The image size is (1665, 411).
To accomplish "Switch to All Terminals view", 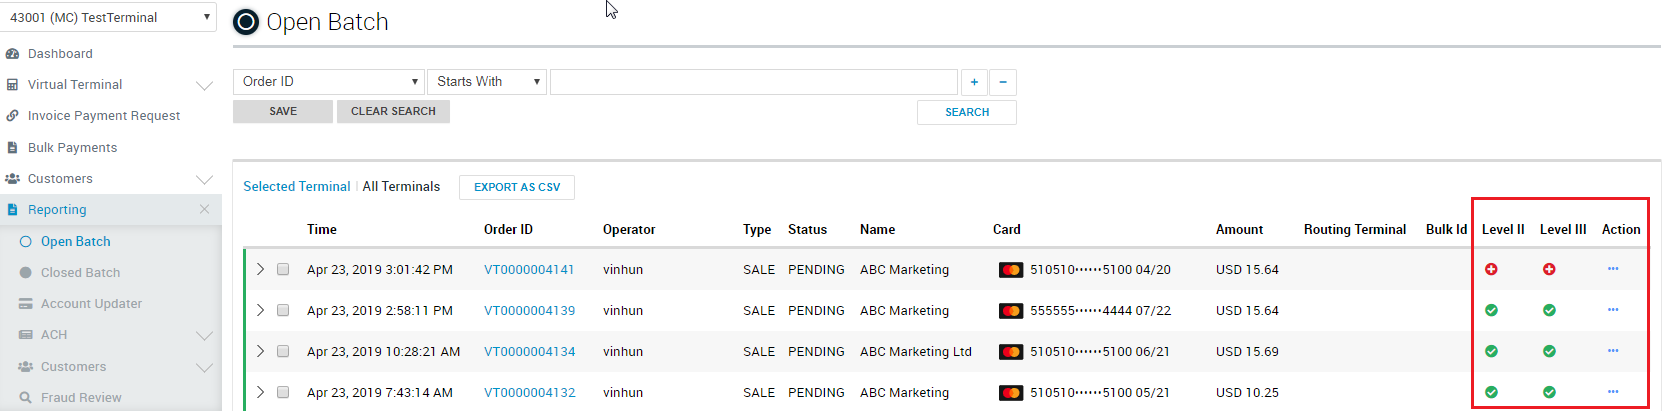I will coord(401,187).
